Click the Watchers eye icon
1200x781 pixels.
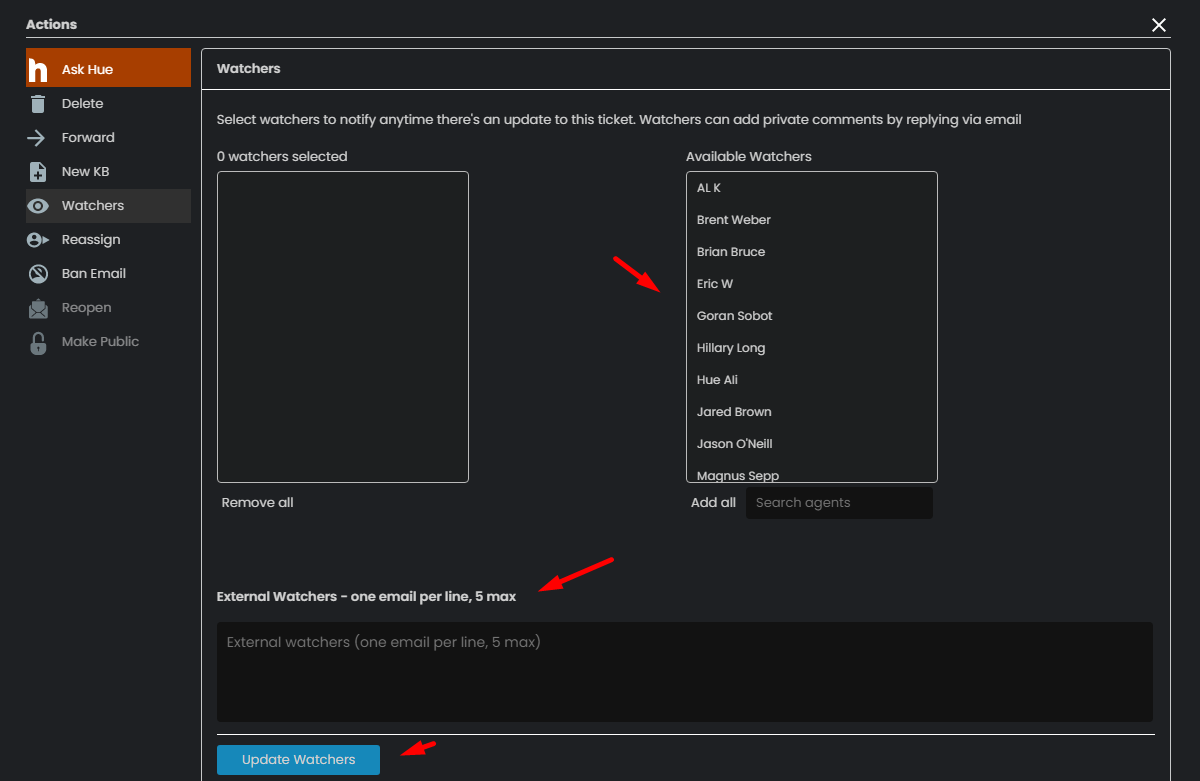(x=38, y=206)
